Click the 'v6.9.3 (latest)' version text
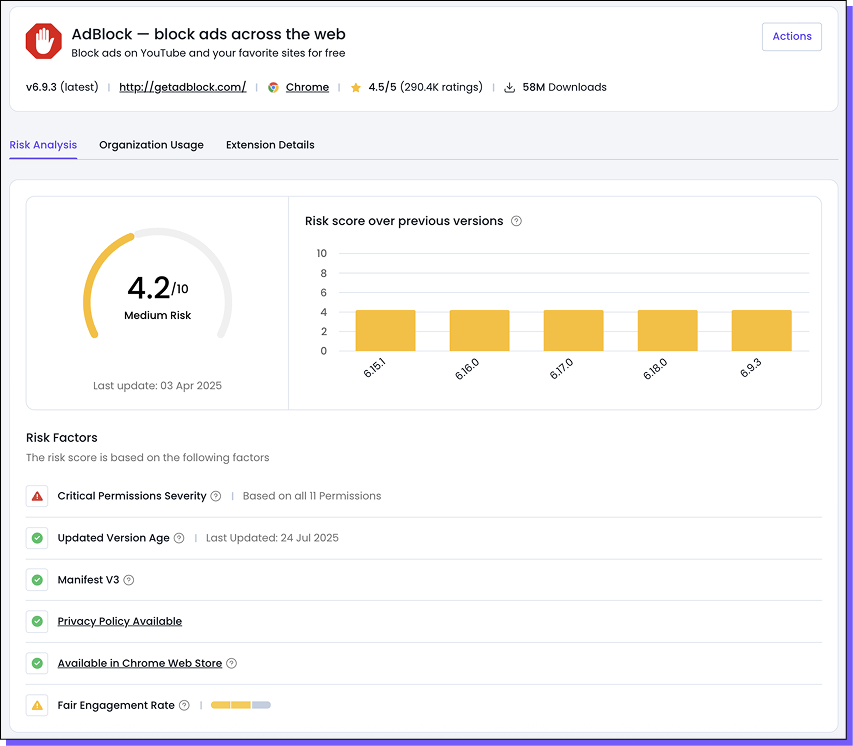Screen dimensions: 853x746 coord(62,87)
